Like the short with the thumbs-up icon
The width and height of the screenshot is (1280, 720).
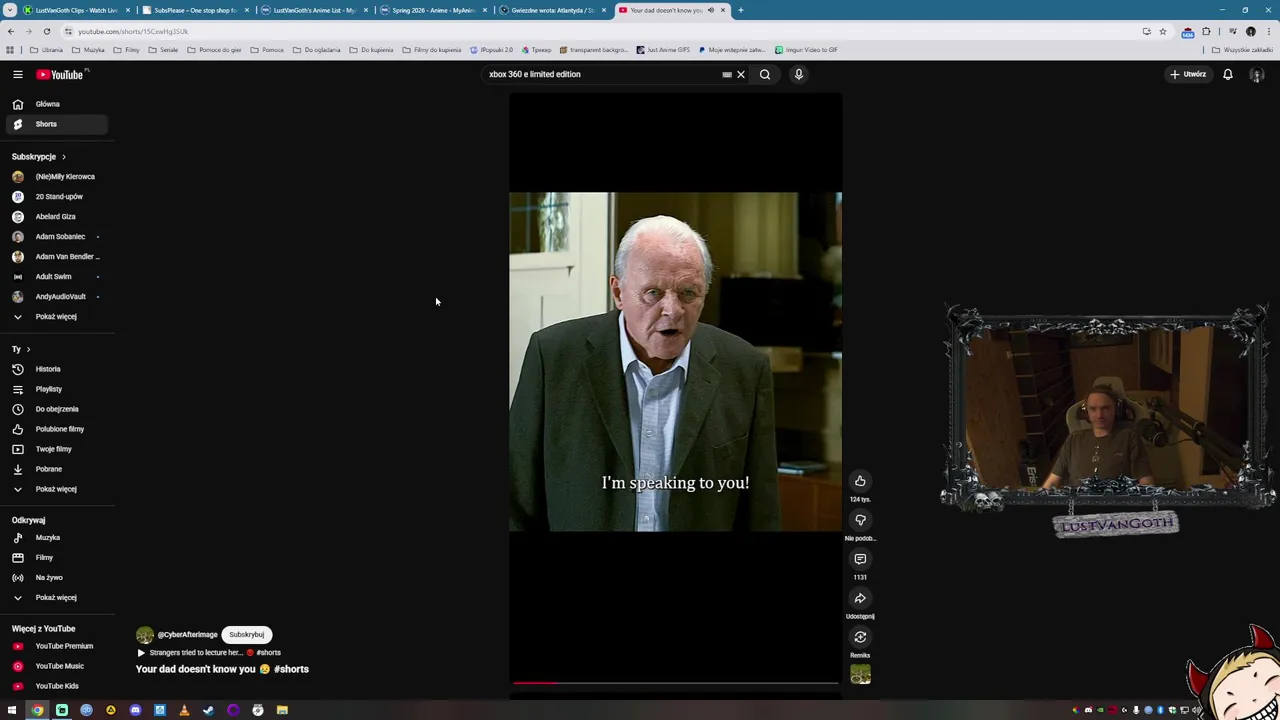point(860,481)
